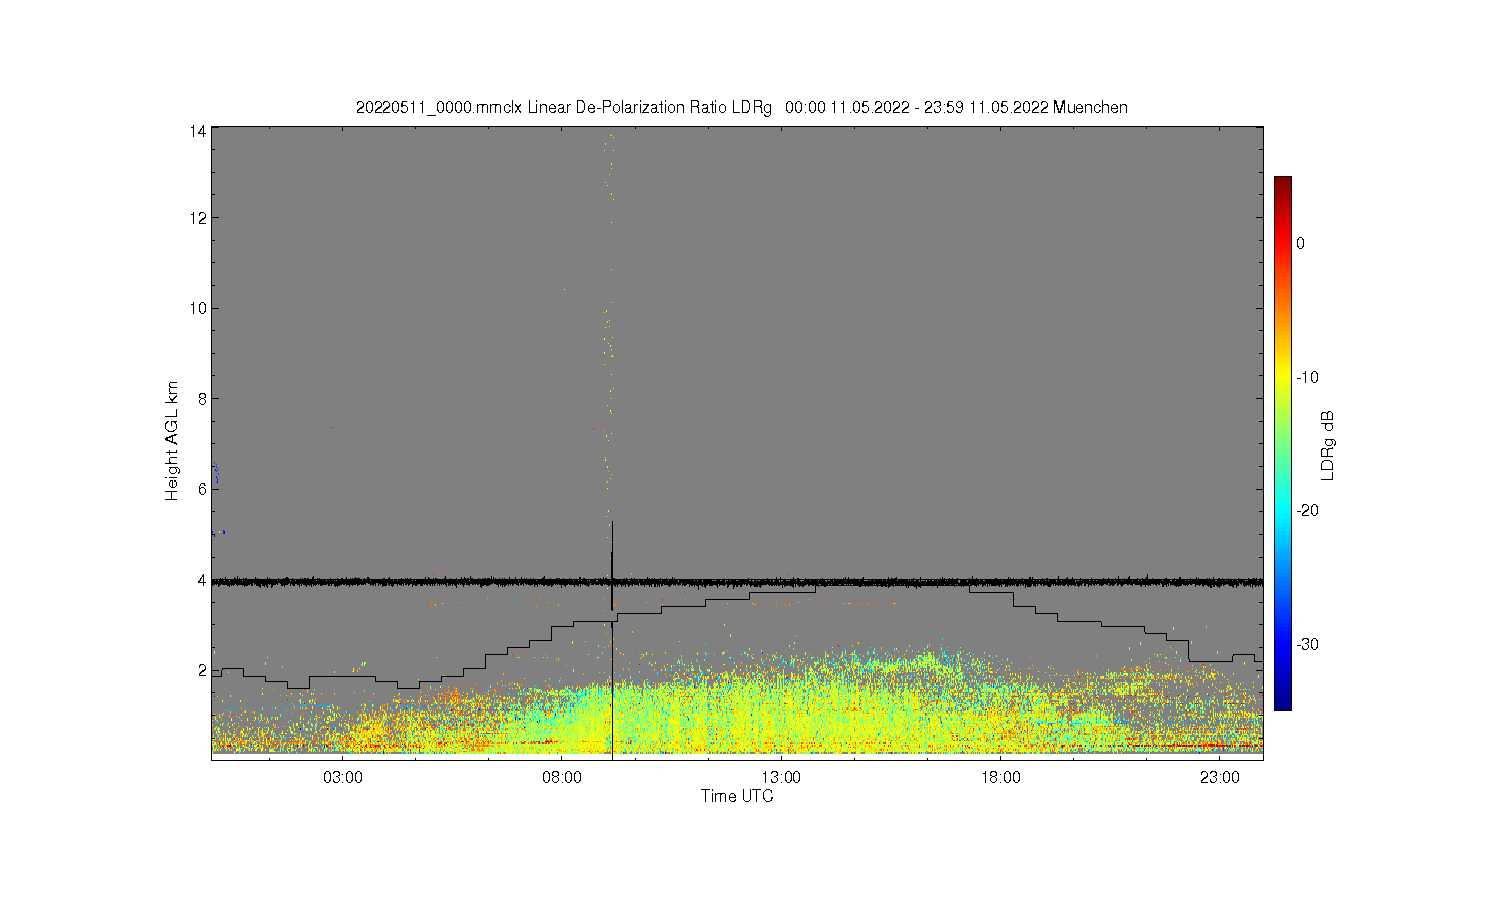The width and height of the screenshot is (1500, 900).
Task: Click the "0" colorbar tick label
Action: [x=1300, y=243]
